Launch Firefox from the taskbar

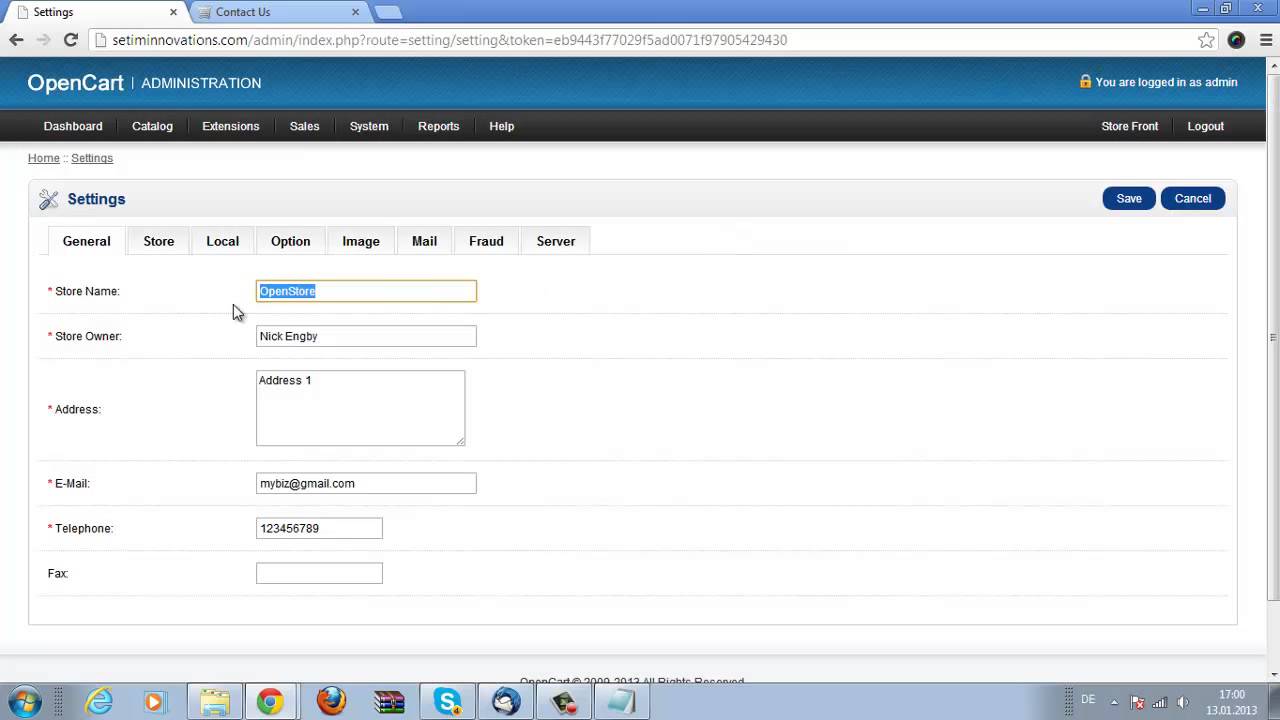coord(331,702)
